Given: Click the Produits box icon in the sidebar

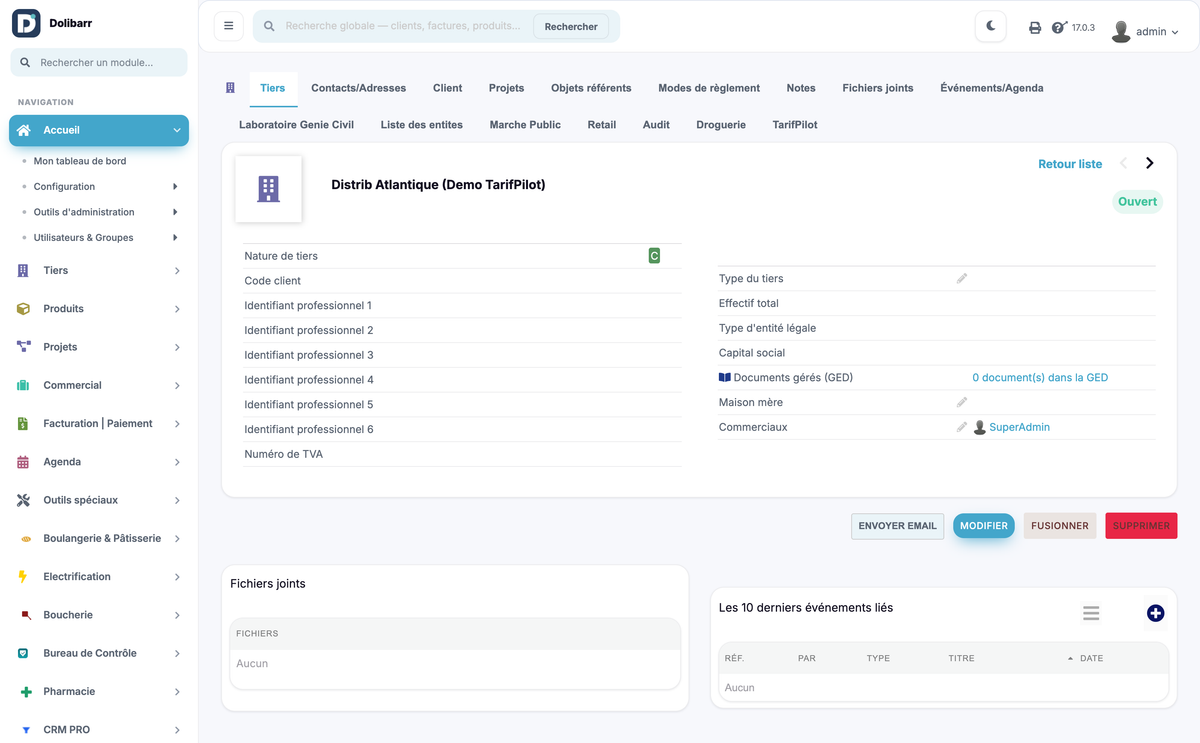Looking at the screenshot, I should point(23,309).
